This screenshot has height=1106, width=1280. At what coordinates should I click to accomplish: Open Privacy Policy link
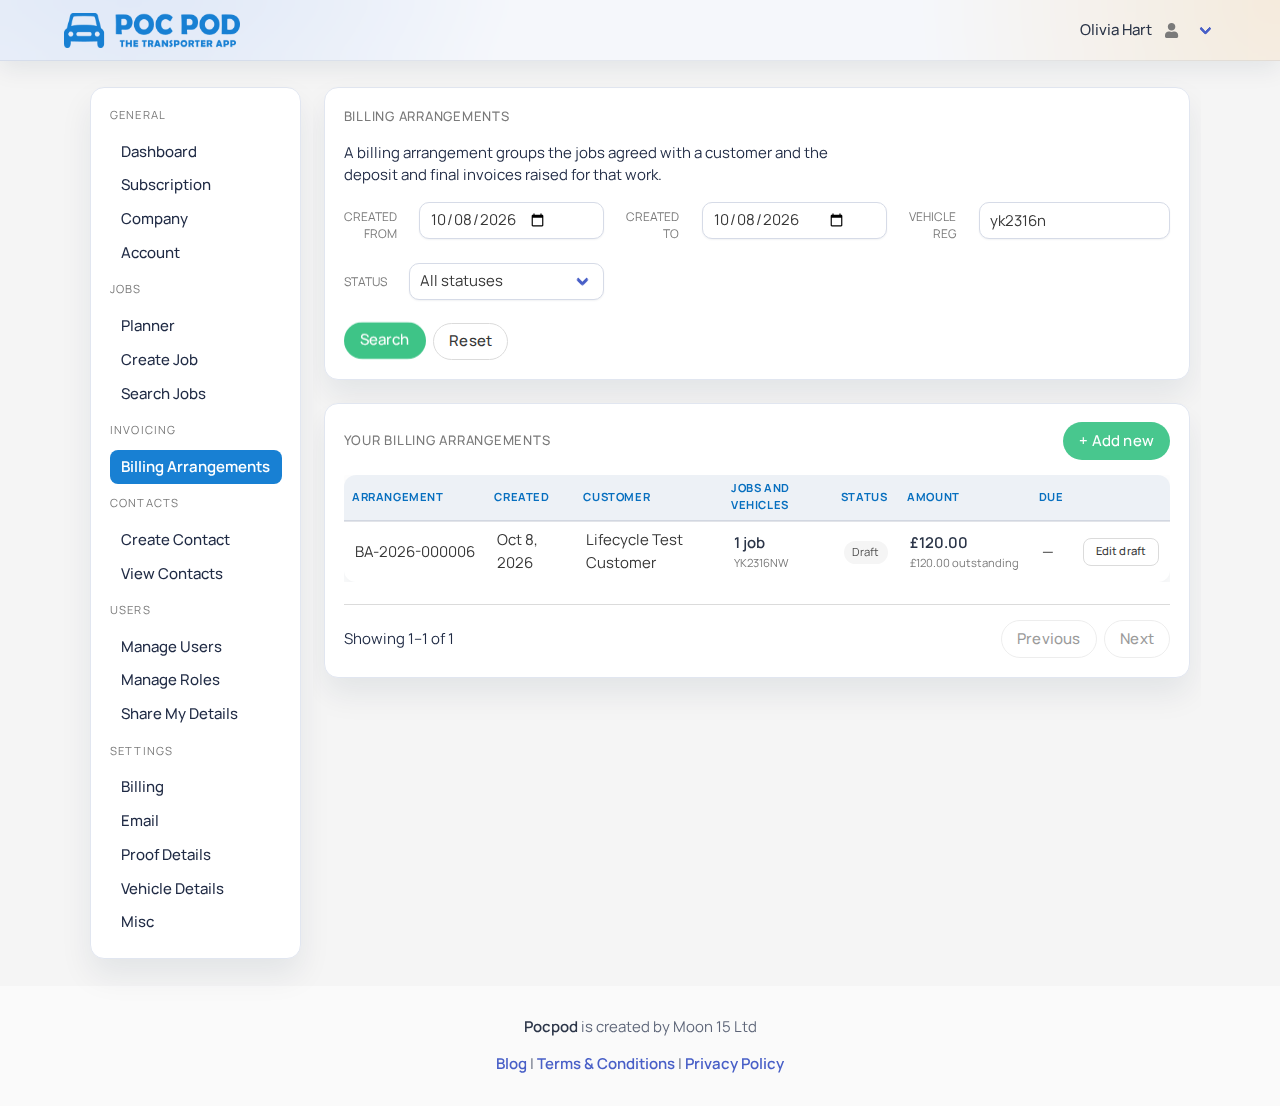tap(734, 1064)
